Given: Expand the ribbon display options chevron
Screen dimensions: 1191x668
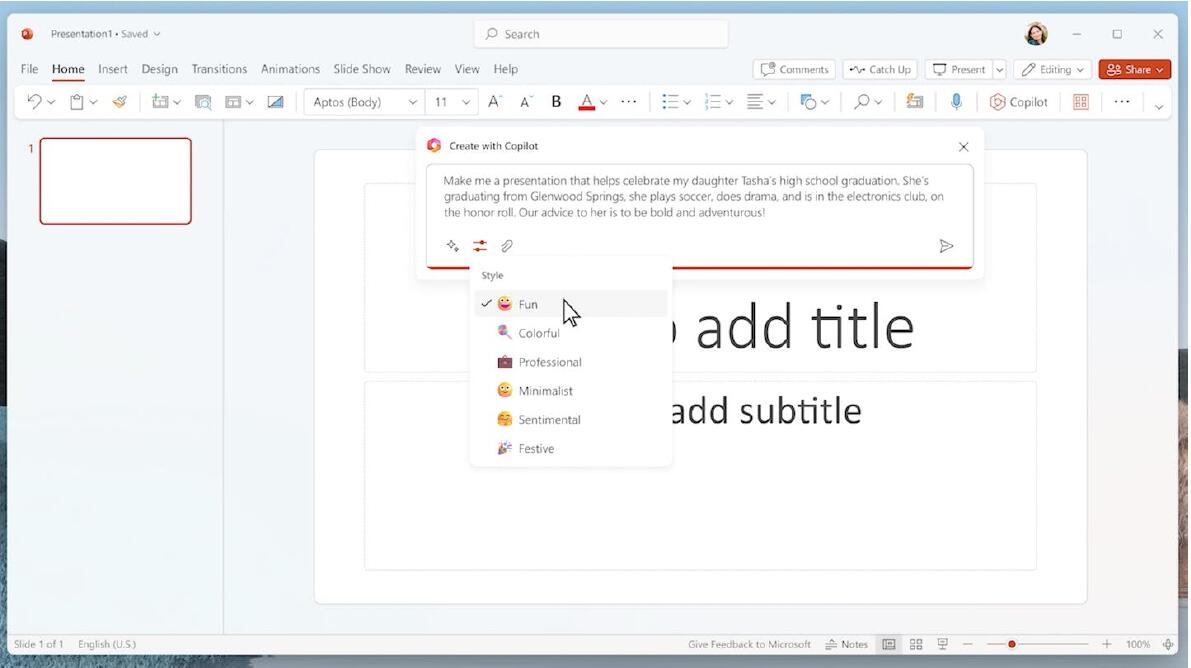Looking at the screenshot, I should (x=1159, y=106).
